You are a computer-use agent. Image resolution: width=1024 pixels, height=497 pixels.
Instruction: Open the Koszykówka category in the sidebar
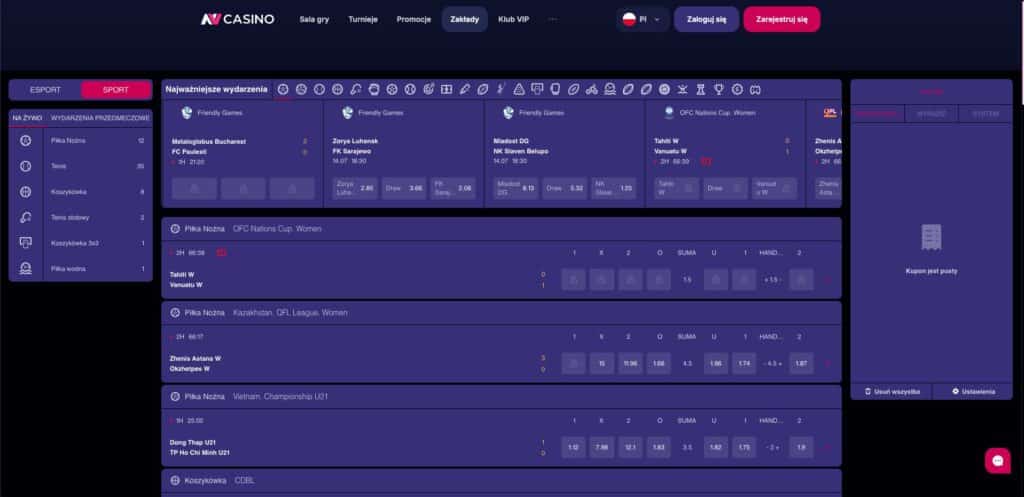click(x=81, y=192)
